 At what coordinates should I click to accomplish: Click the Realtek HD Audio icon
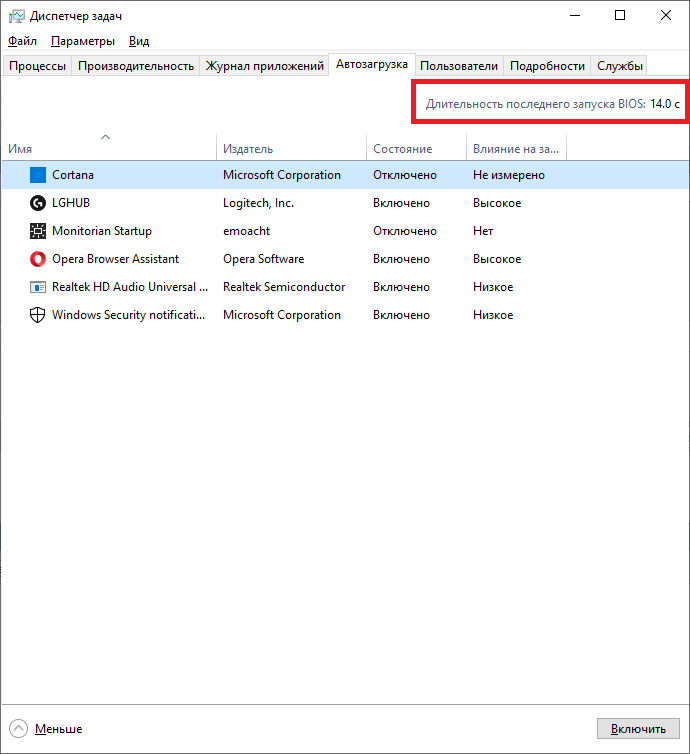tap(38, 287)
